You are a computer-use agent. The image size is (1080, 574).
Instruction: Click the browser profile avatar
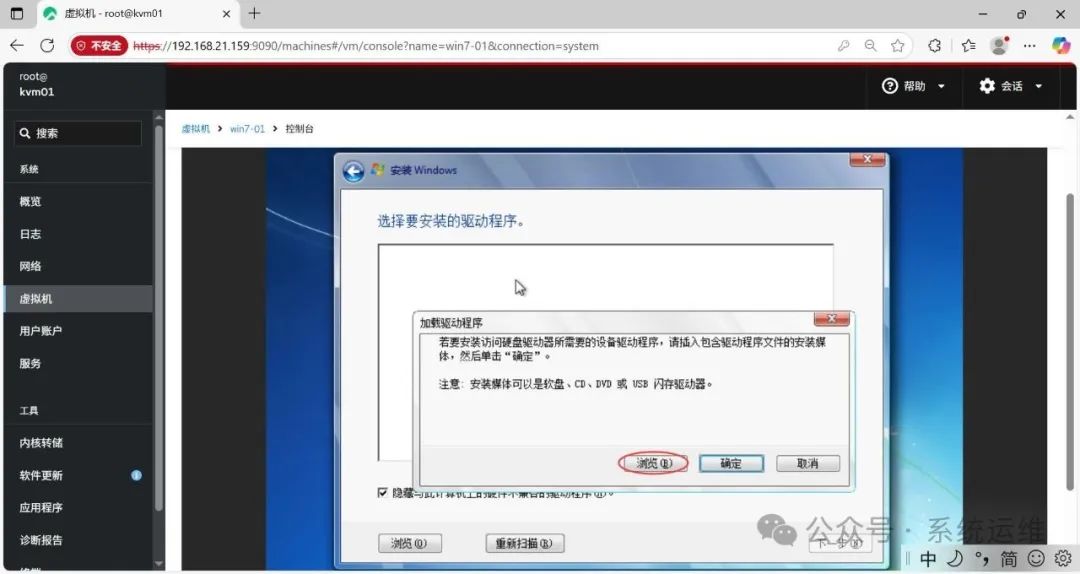(999, 45)
